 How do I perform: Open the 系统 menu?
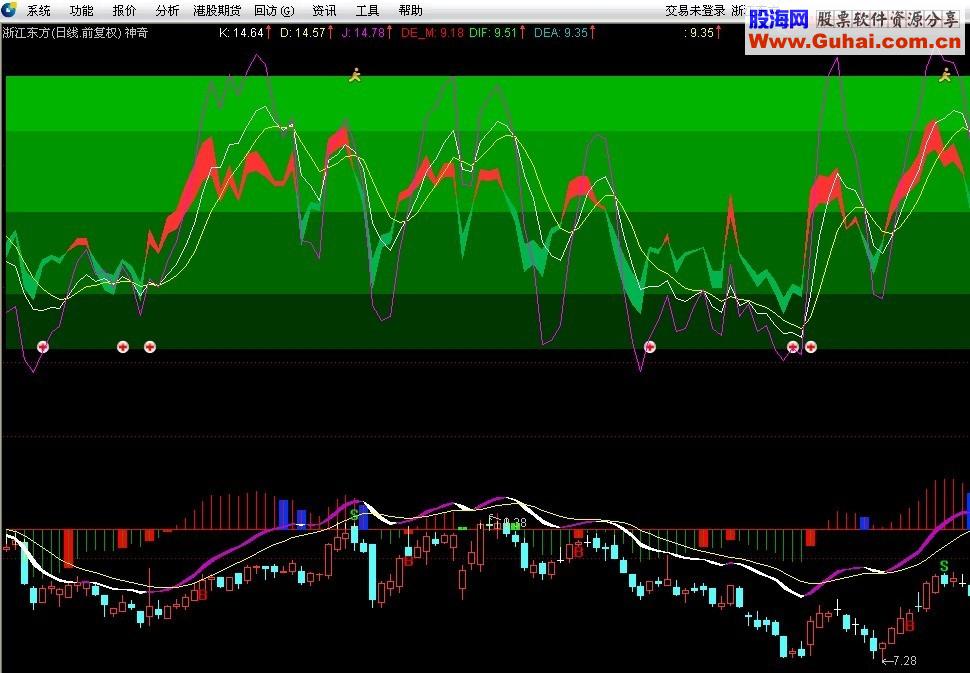(38, 11)
